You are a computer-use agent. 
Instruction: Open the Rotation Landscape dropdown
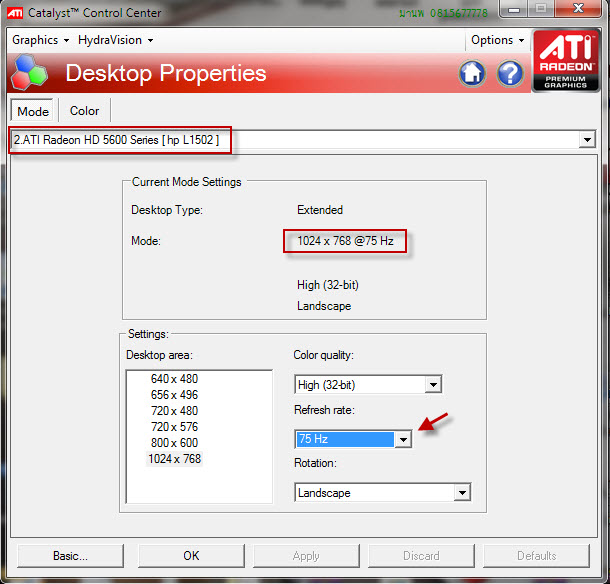[x=383, y=493]
